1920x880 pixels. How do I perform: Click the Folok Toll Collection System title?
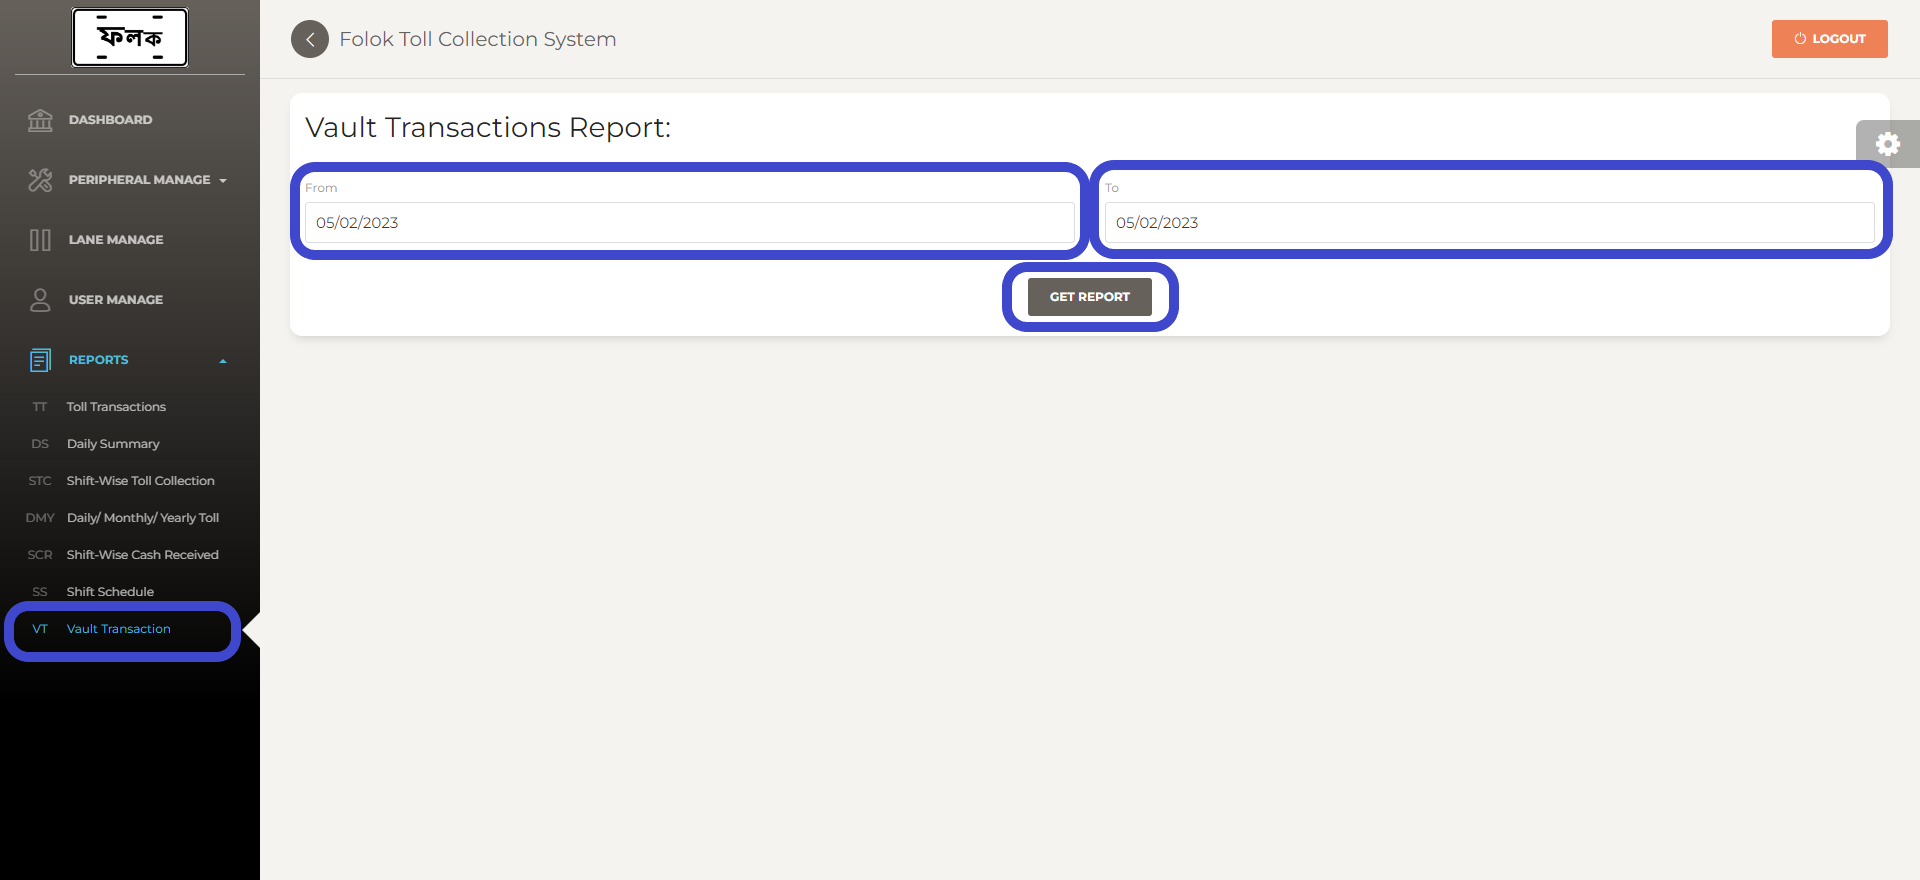tap(478, 39)
